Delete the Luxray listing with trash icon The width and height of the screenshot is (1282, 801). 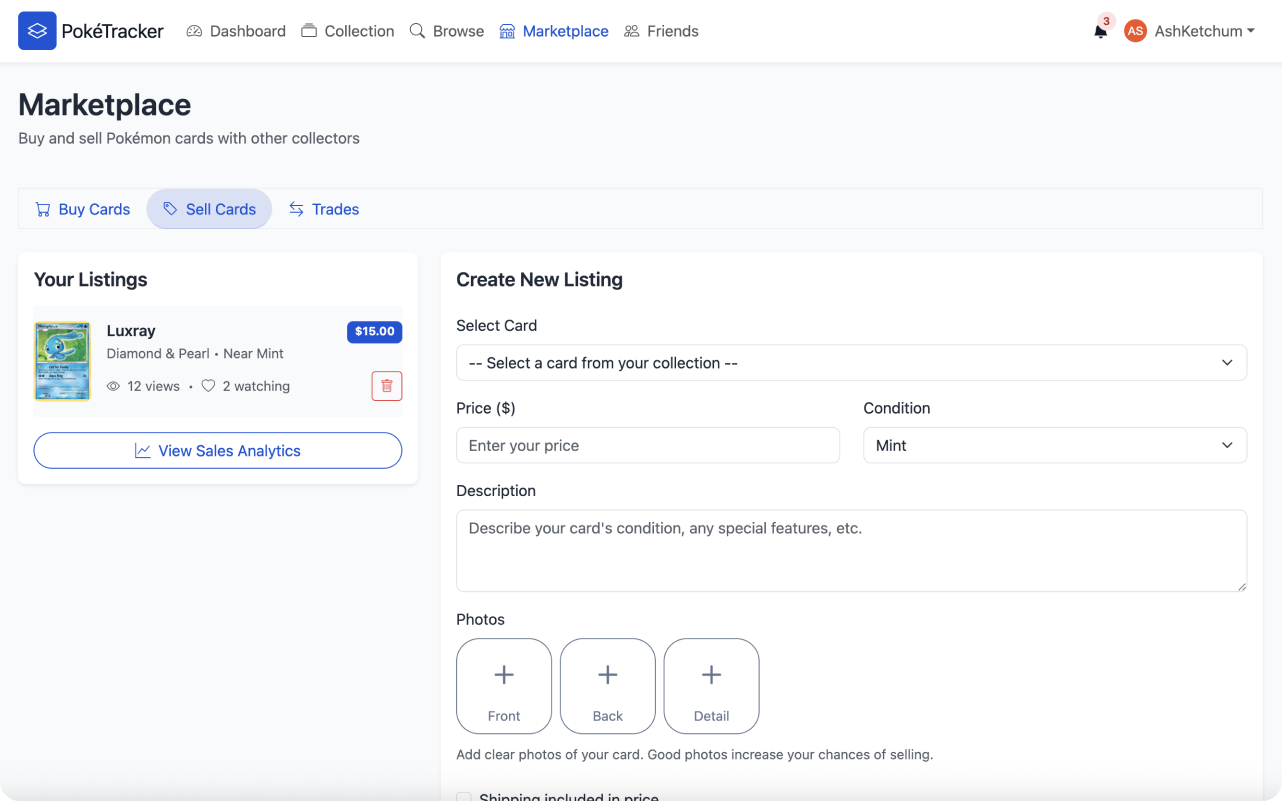(387, 386)
